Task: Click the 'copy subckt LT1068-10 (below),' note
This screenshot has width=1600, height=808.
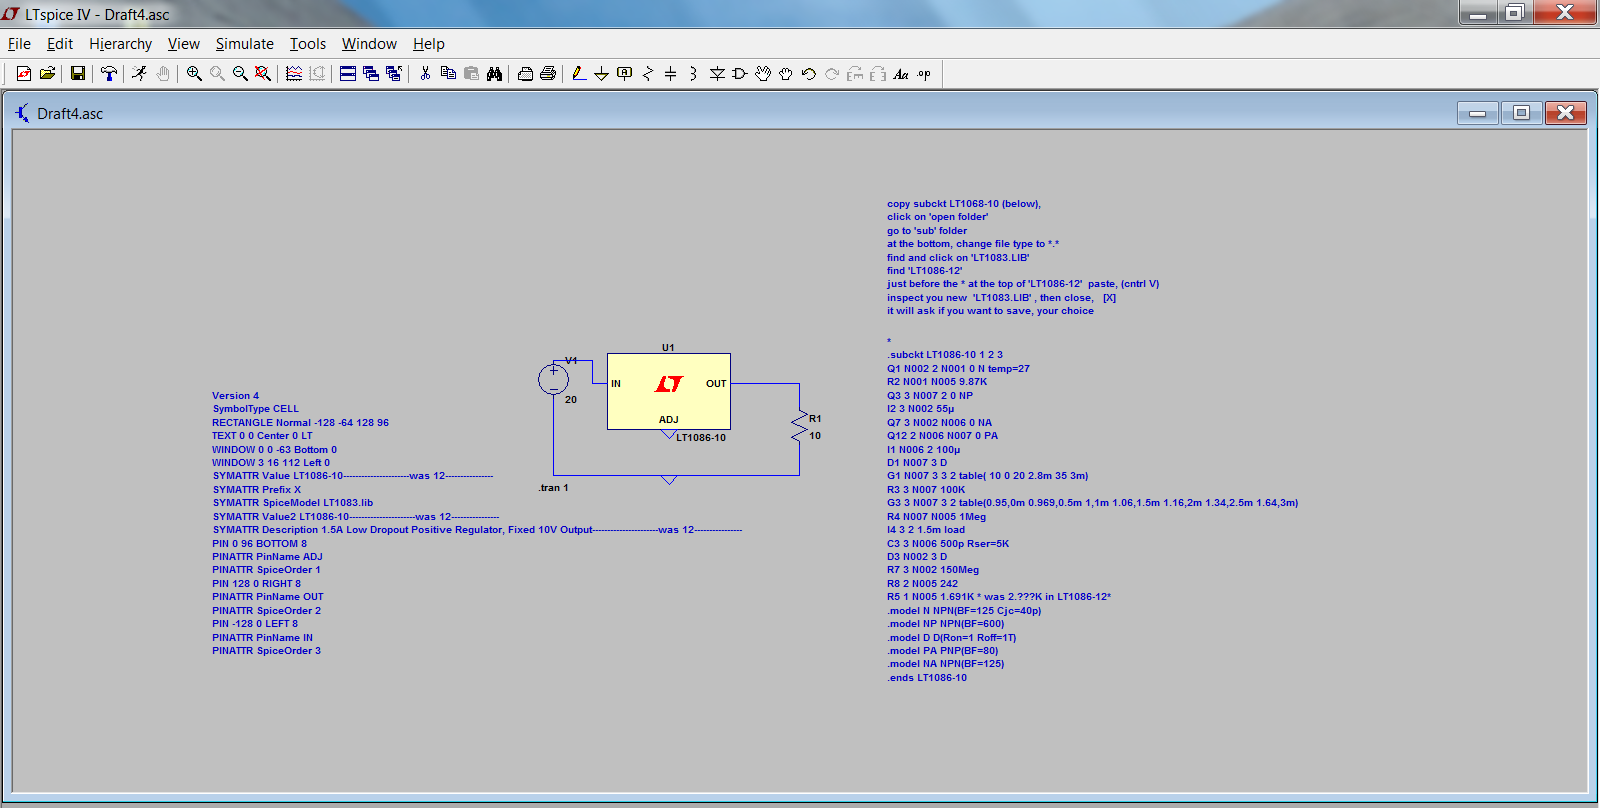Action: coord(964,204)
